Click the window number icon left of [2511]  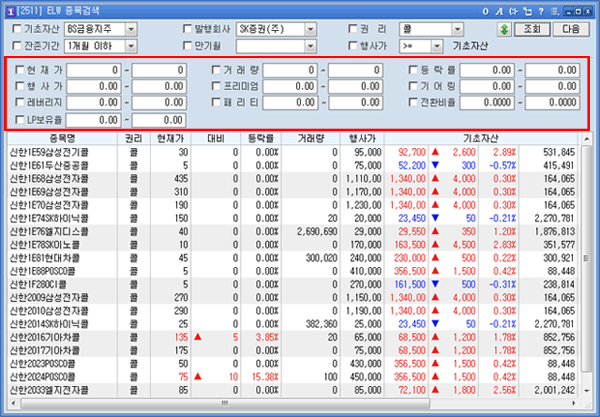tap(9, 9)
